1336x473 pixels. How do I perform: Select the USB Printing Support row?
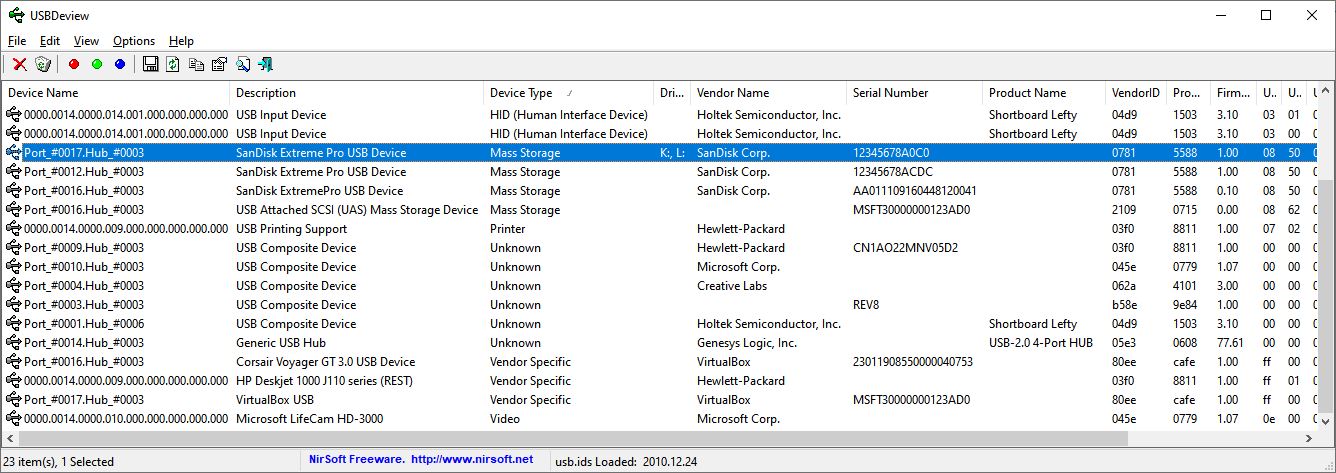pyautogui.click(x=660, y=229)
